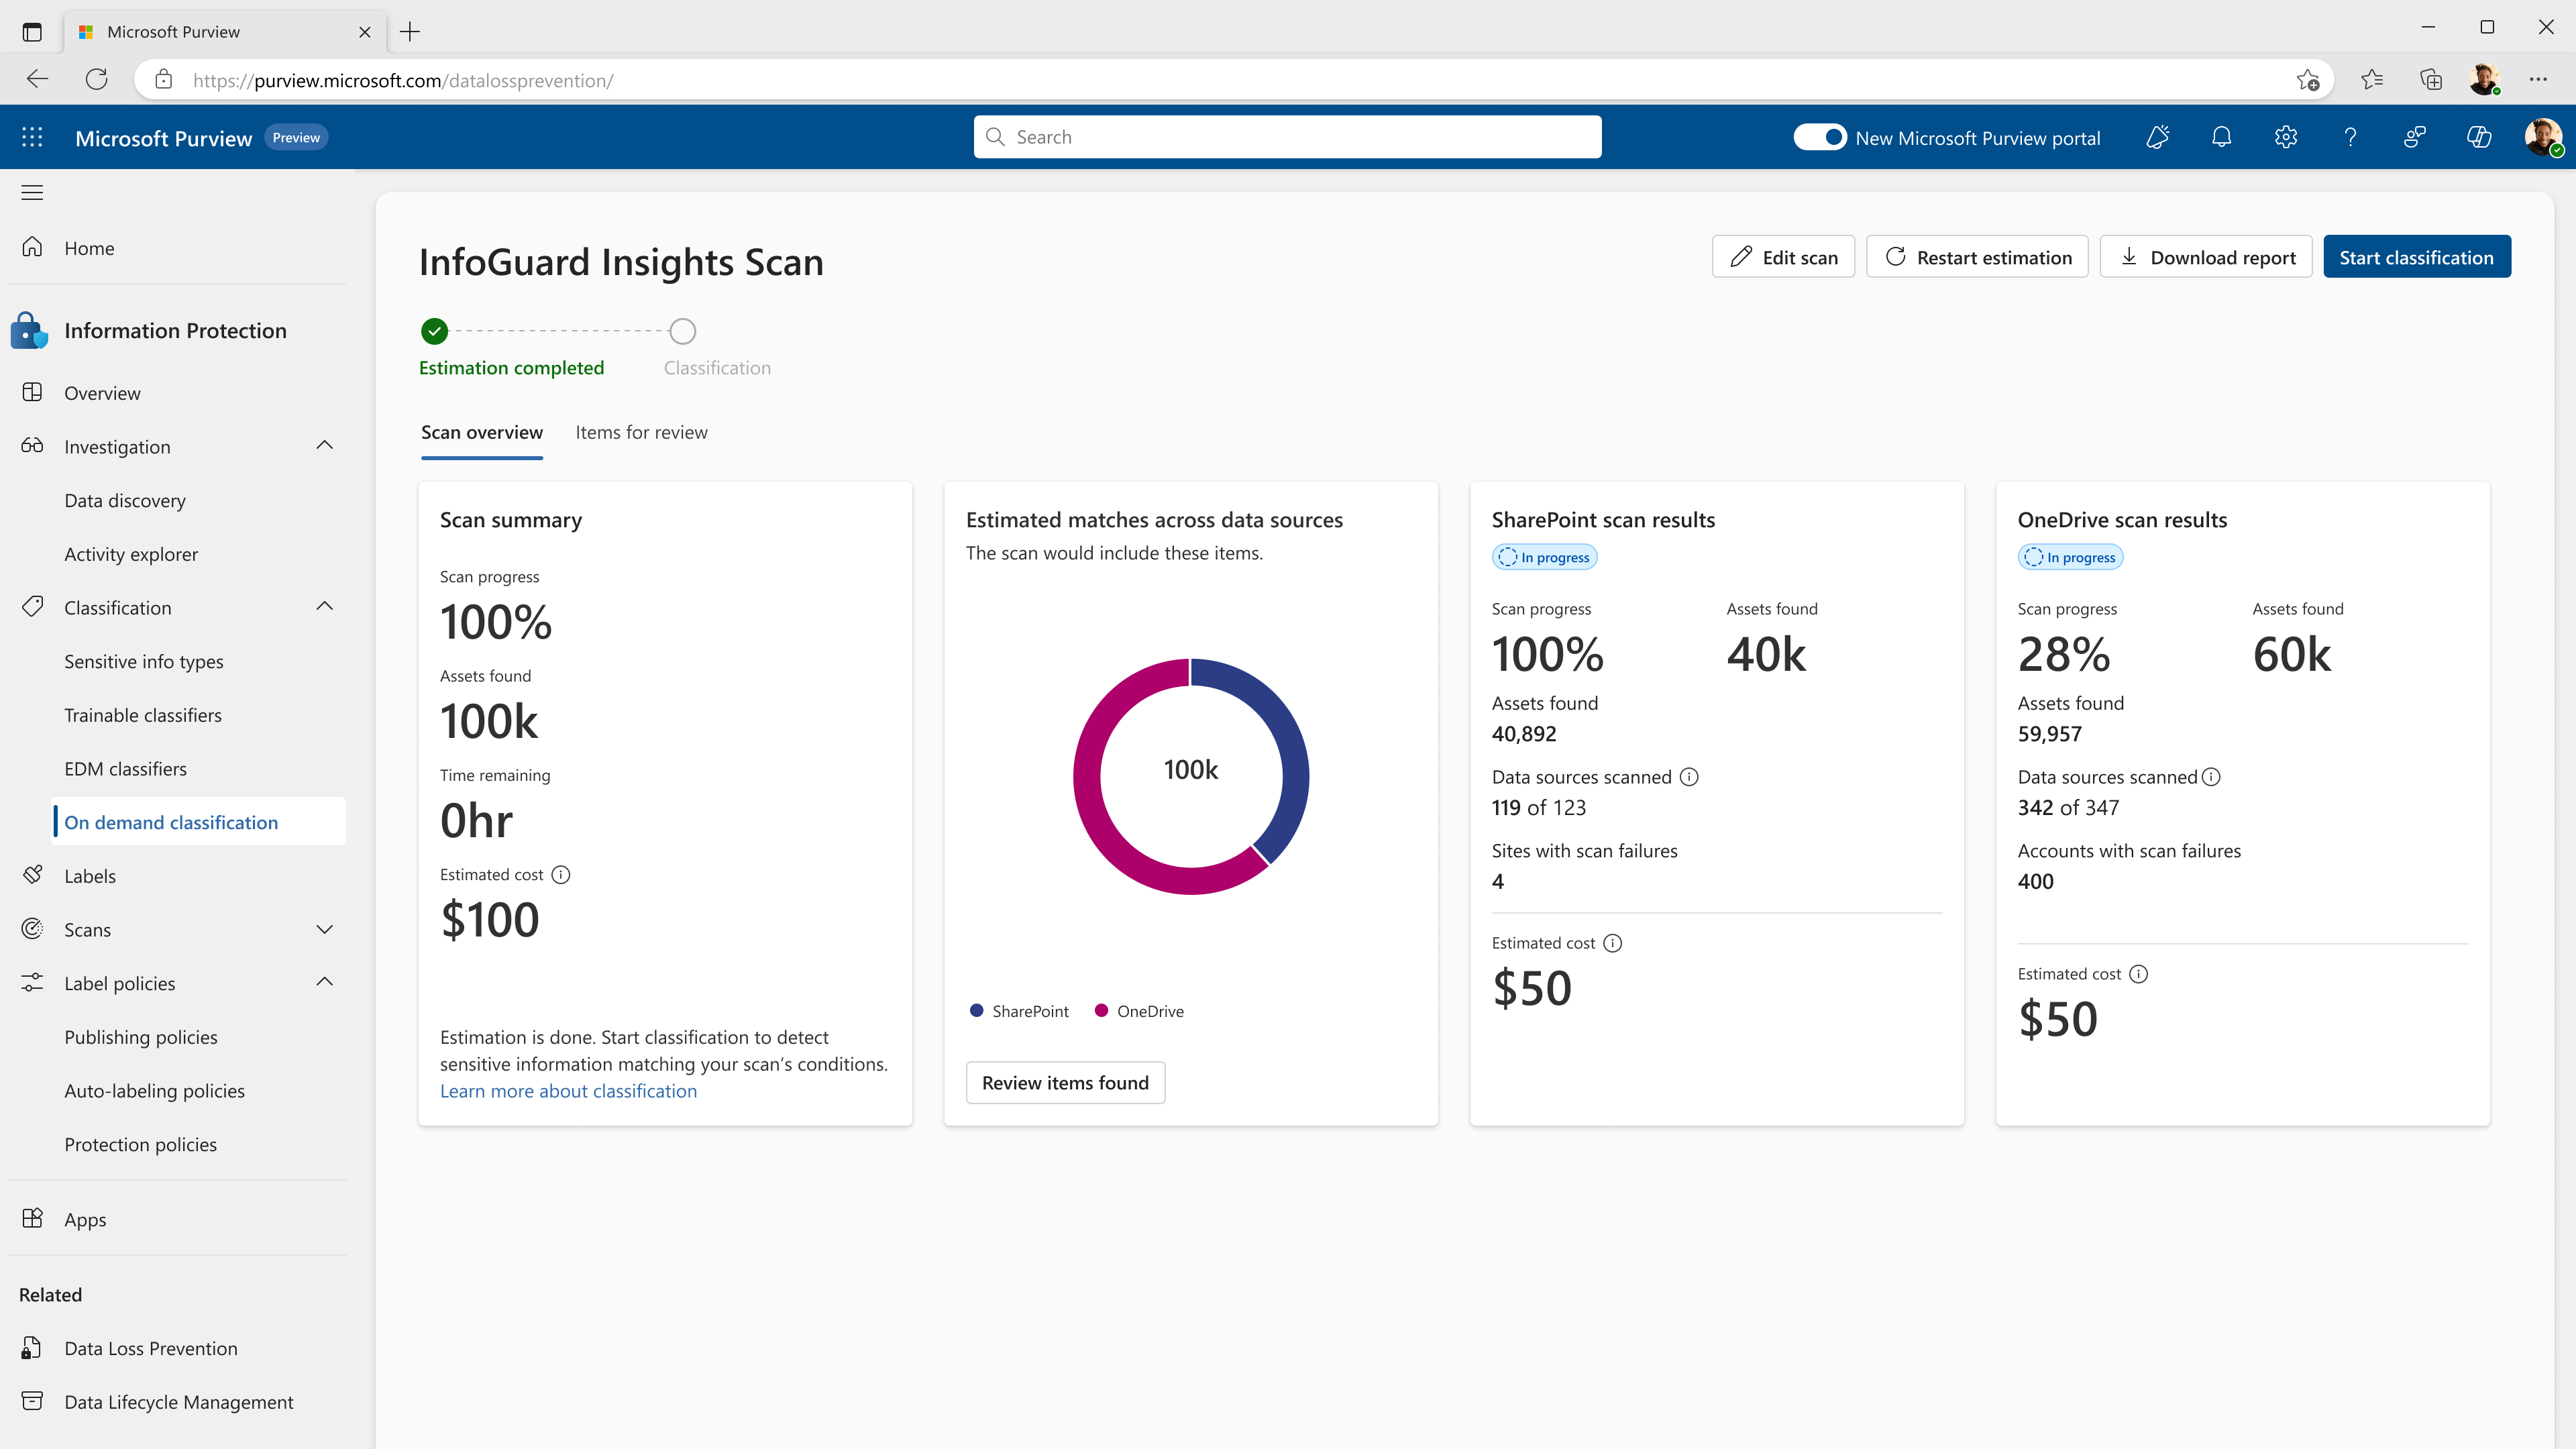Click the SharePoint legend color dot
The height and width of the screenshot is (1449, 2576).
(x=976, y=1011)
